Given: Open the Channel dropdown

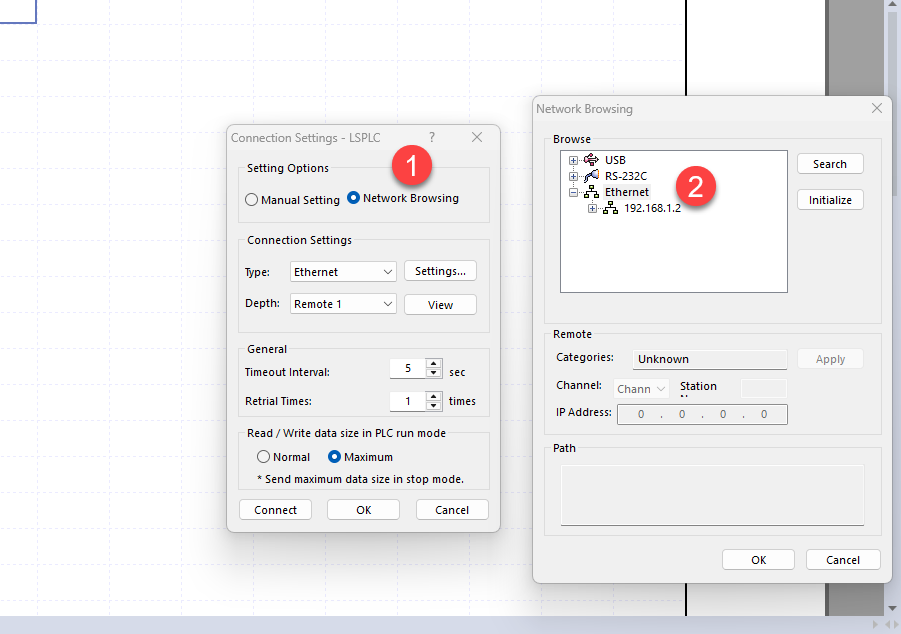Looking at the screenshot, I should [641, 389].
